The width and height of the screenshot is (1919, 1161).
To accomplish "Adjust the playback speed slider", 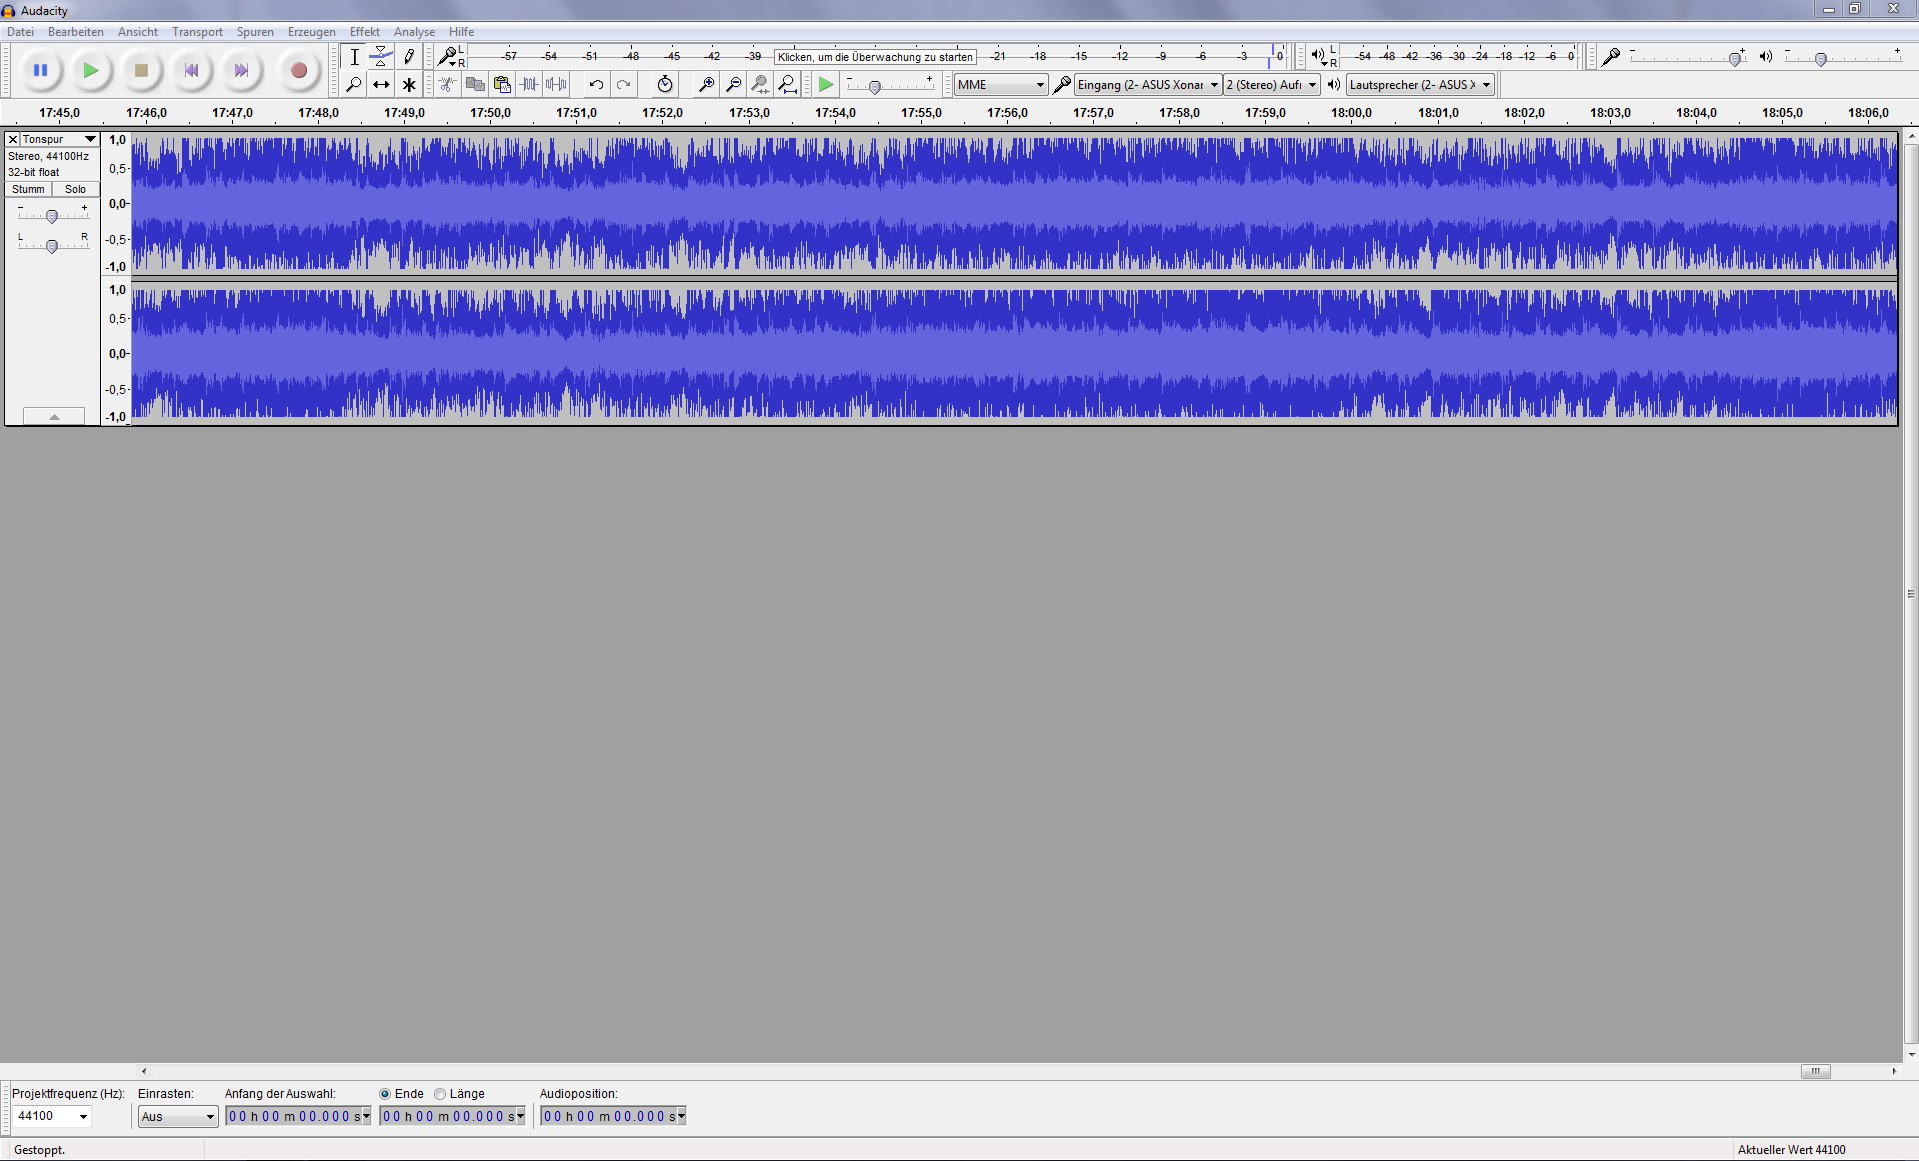I will tap(875, 87).
